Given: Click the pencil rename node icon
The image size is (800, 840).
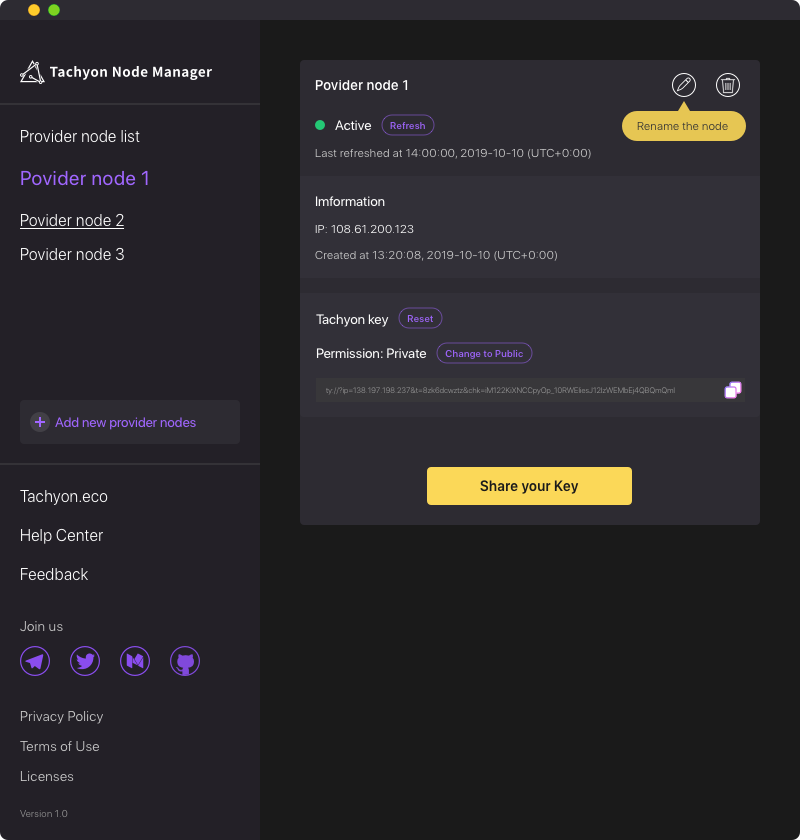Looking at the screenshot, I should pos(684,85).
